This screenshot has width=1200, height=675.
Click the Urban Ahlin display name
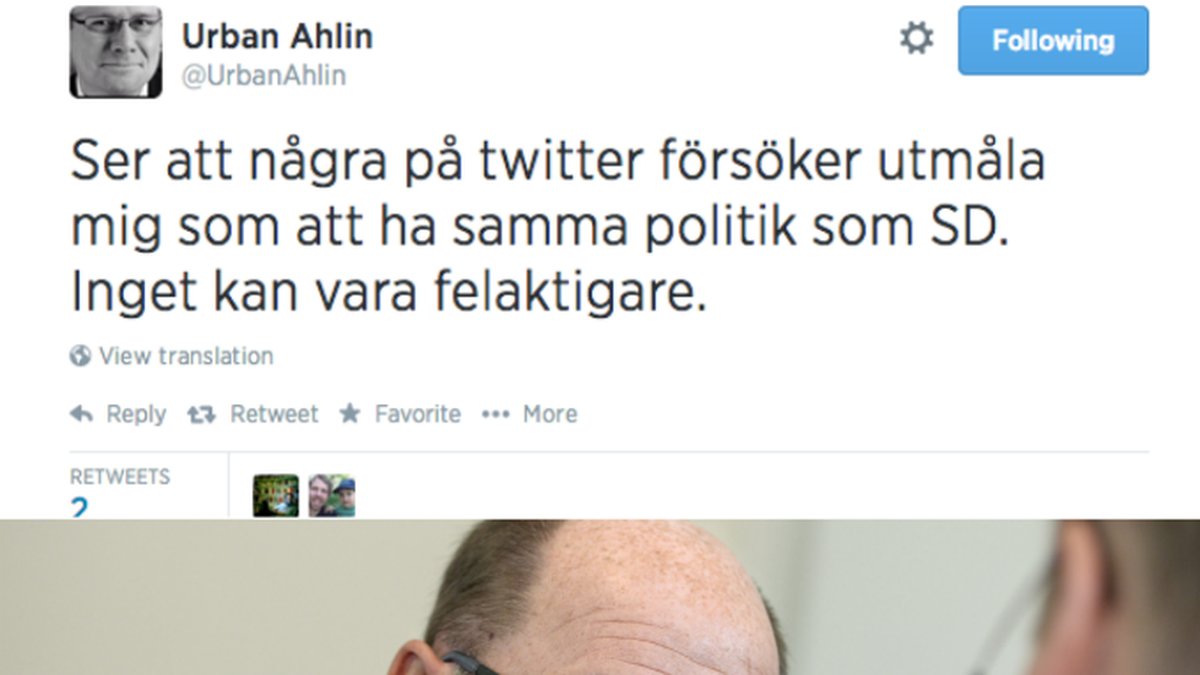(277, 37)
